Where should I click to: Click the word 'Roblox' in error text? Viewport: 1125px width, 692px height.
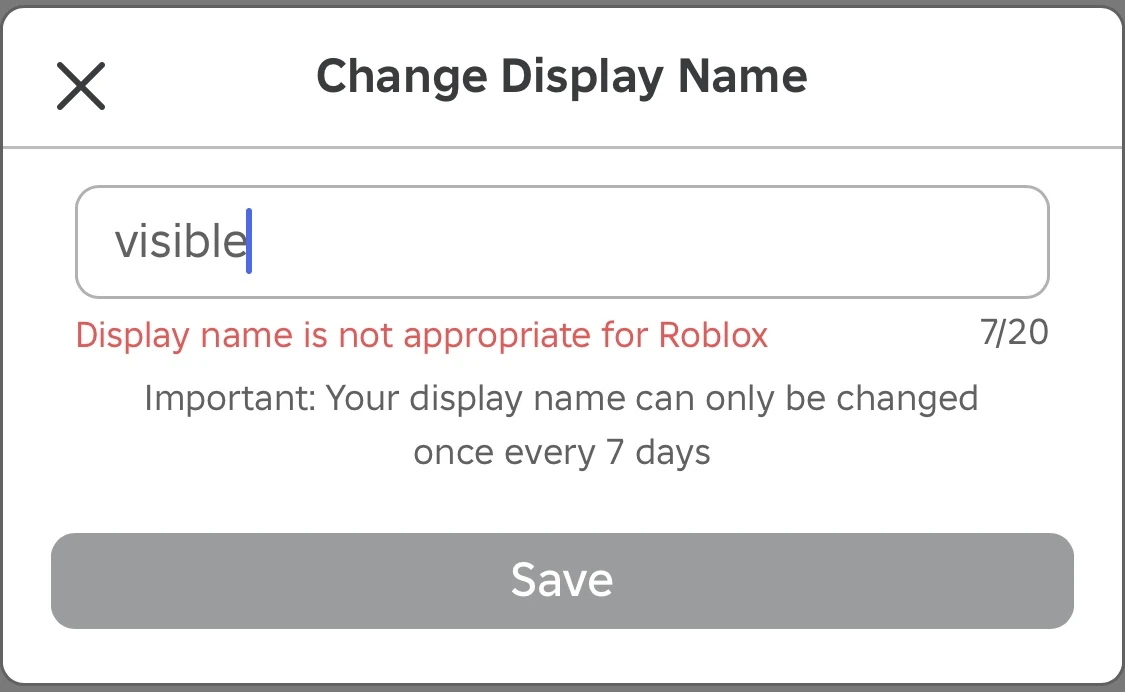click(713, 335)
